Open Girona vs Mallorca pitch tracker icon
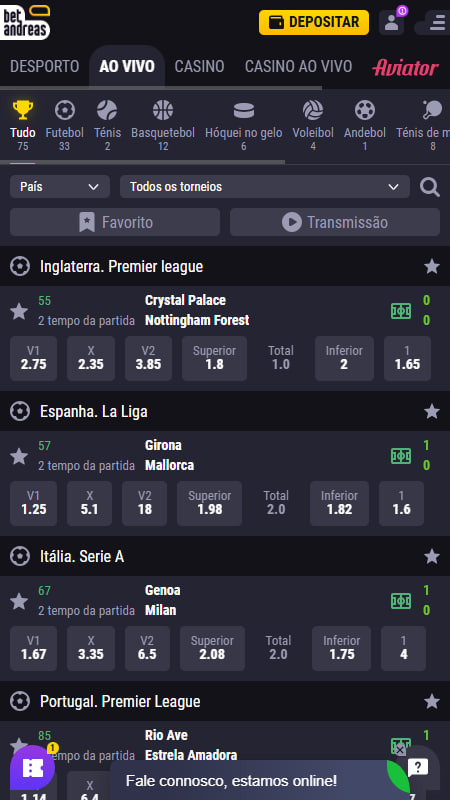450x800 pixels. pos(401,456)
